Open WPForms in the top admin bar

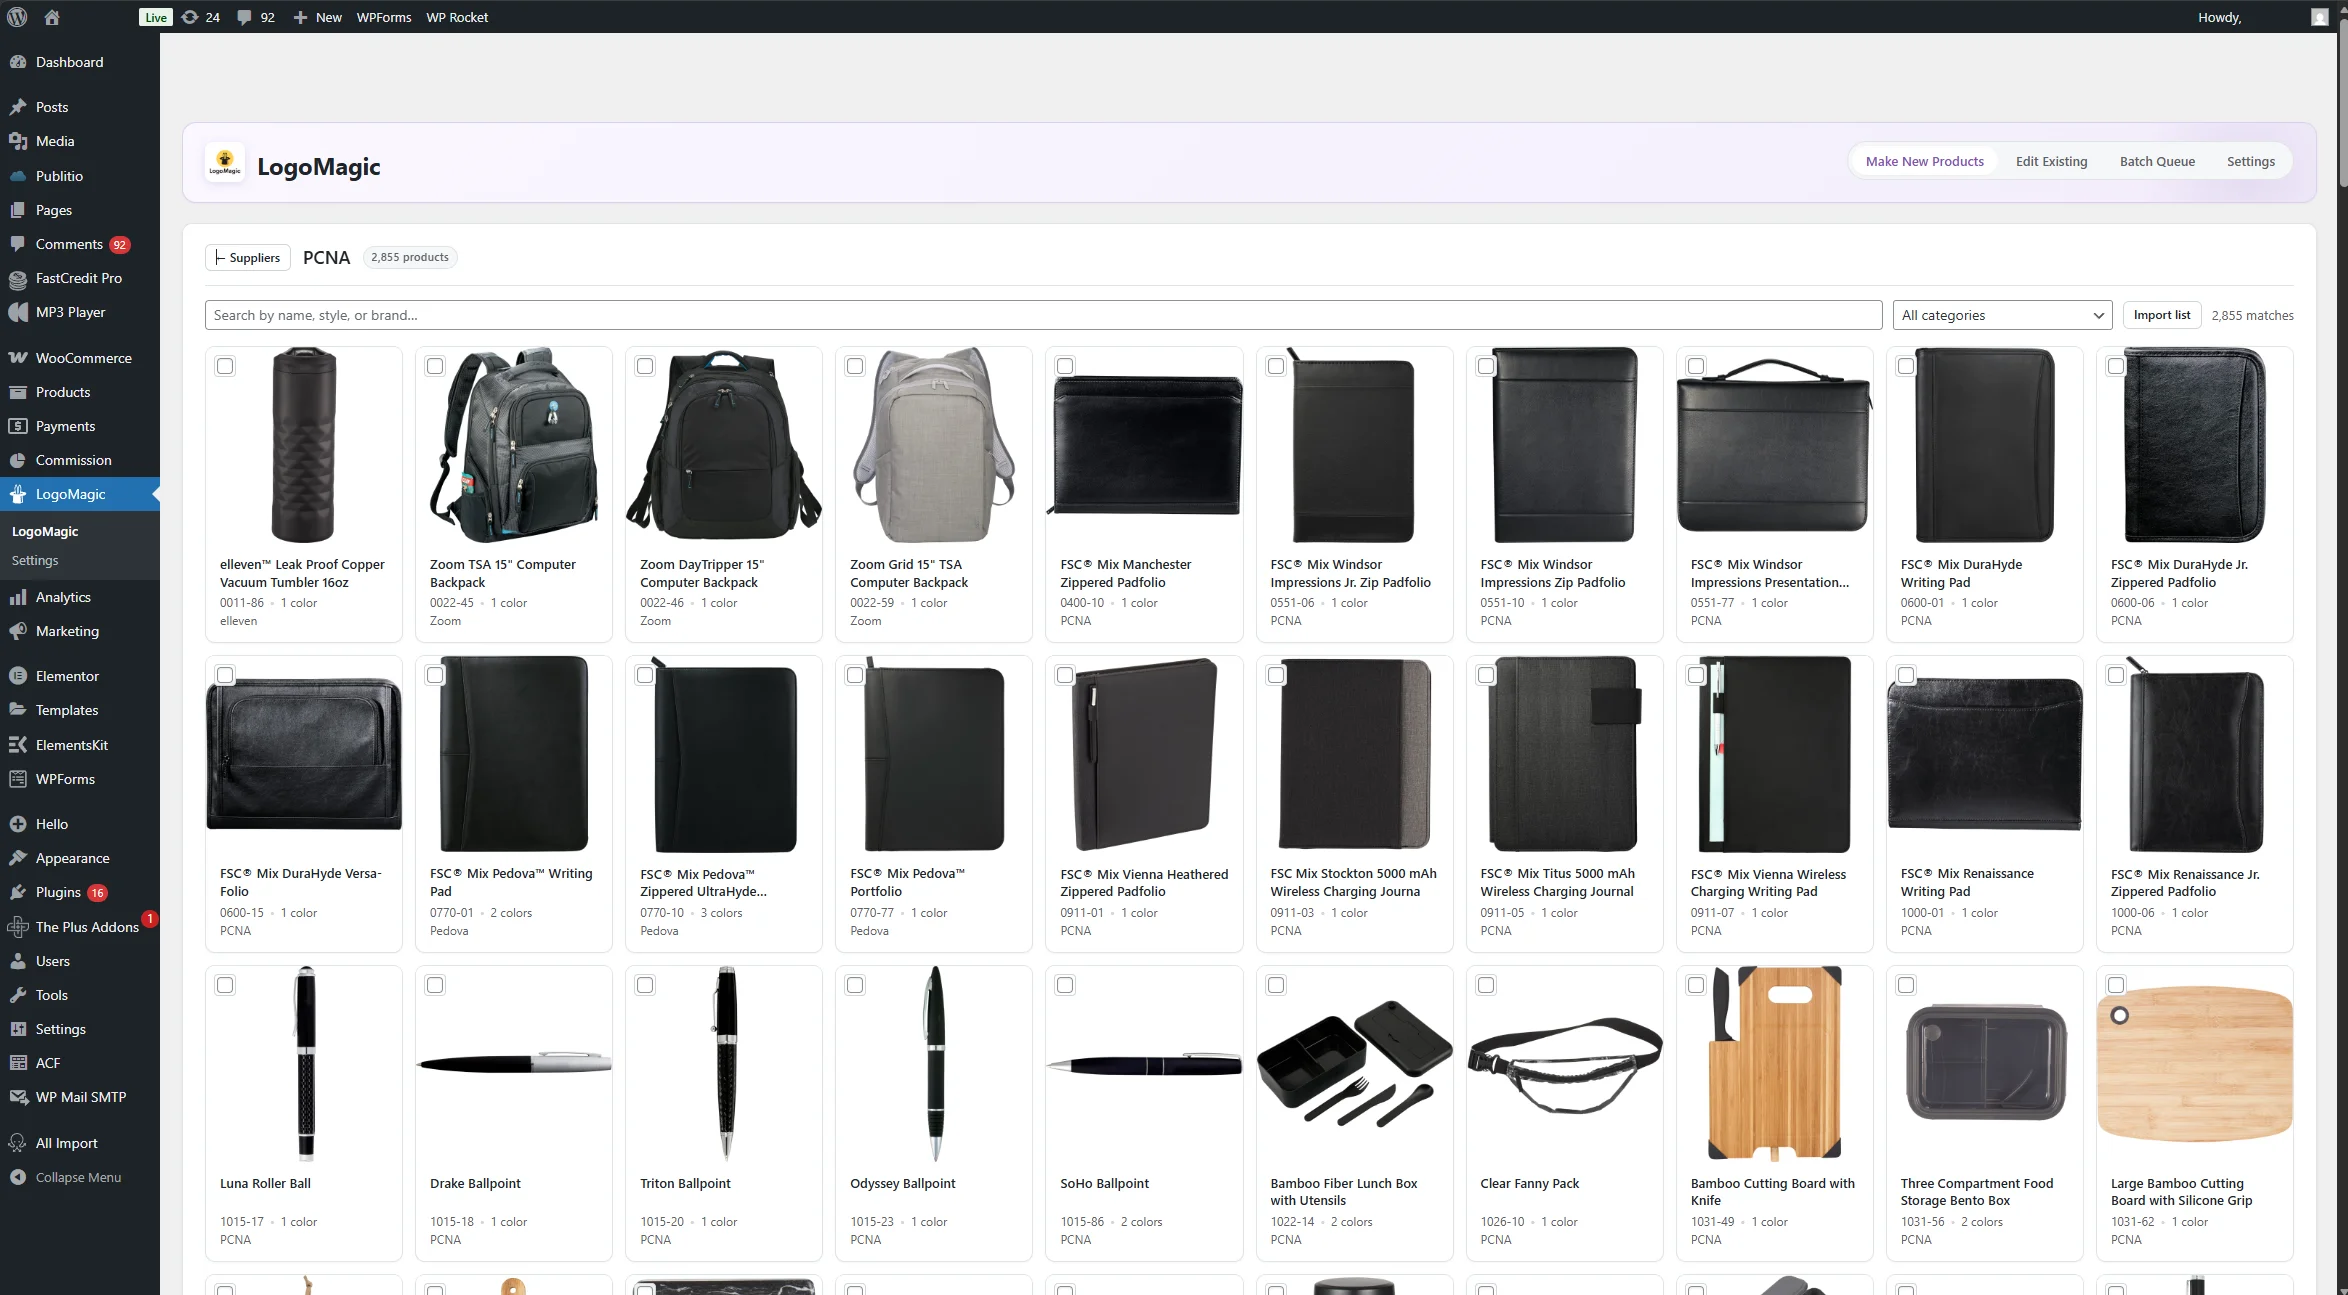(x=384, y=17)
